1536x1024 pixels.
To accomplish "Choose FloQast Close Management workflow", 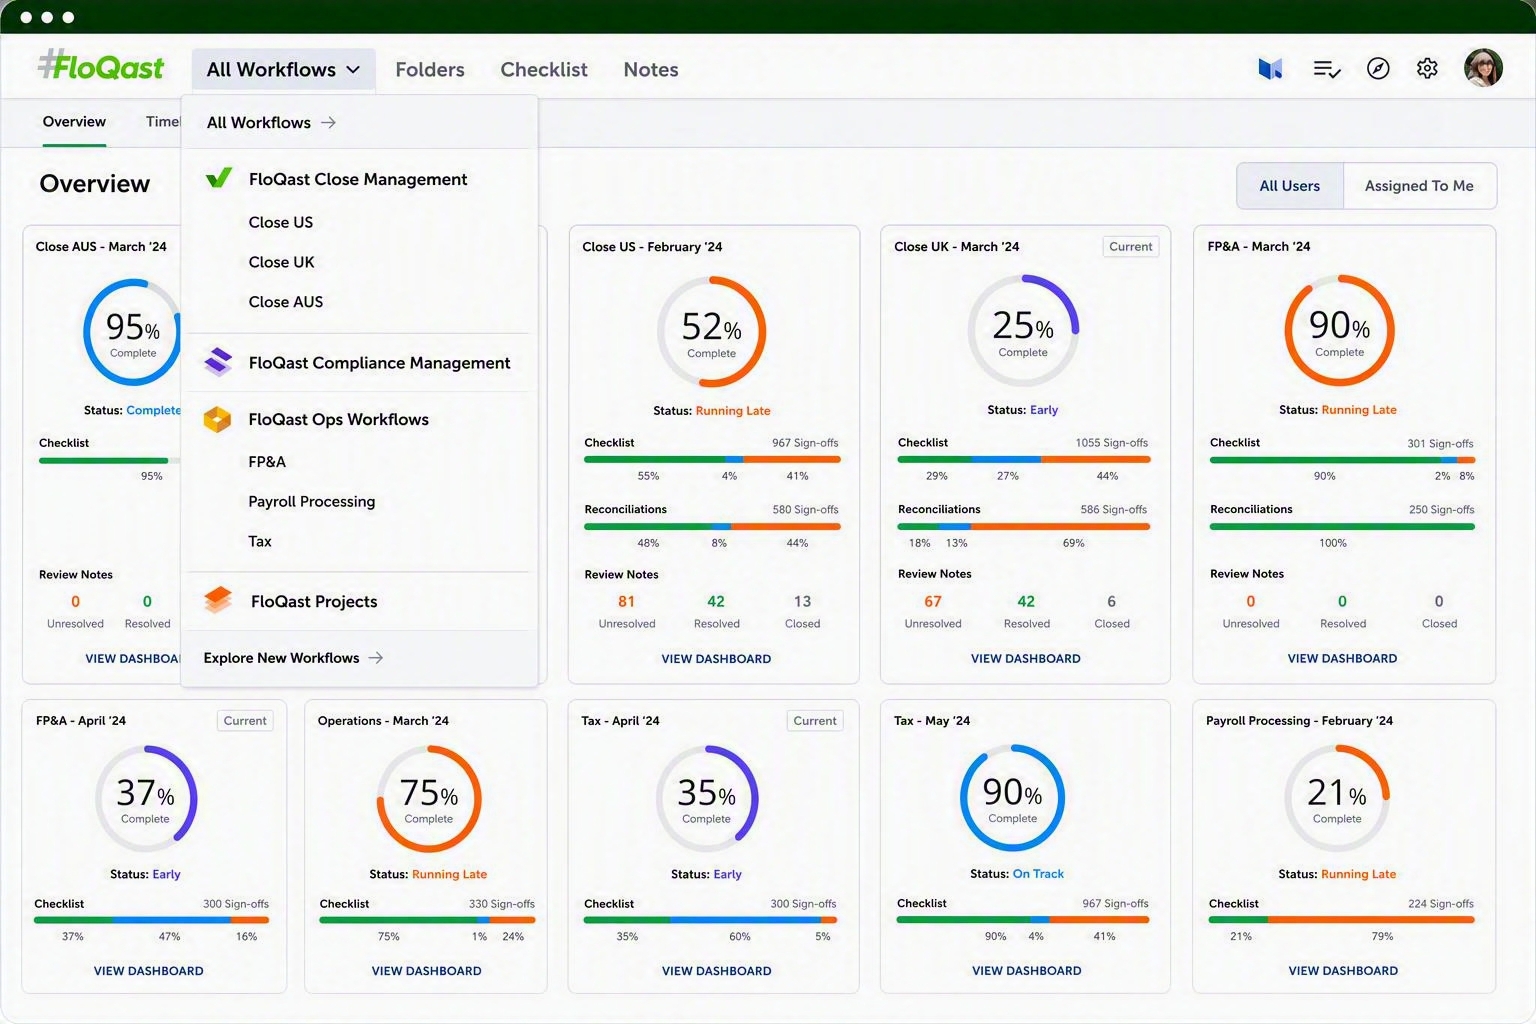I will click(358, 179).
